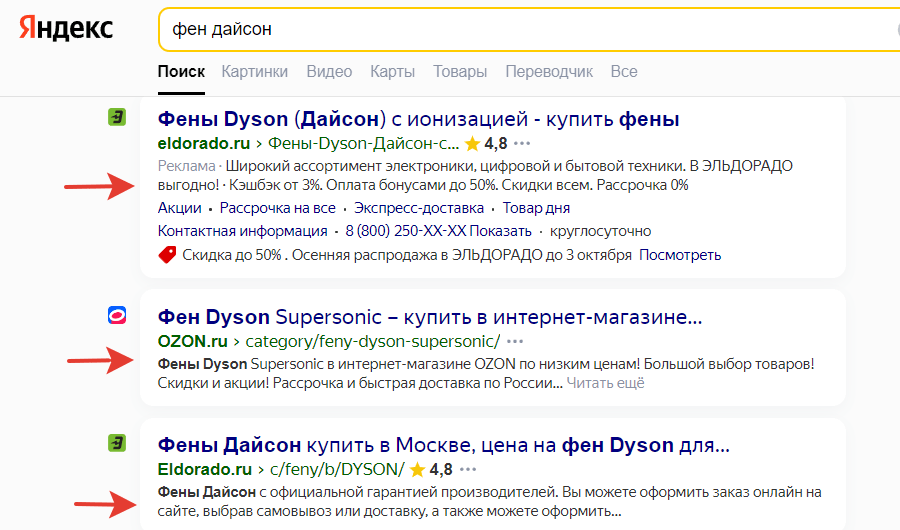The image size is (900, 530).
Task: Open the Фен Dyson Supersonic OZON result
Action: (x=430, y=317)
